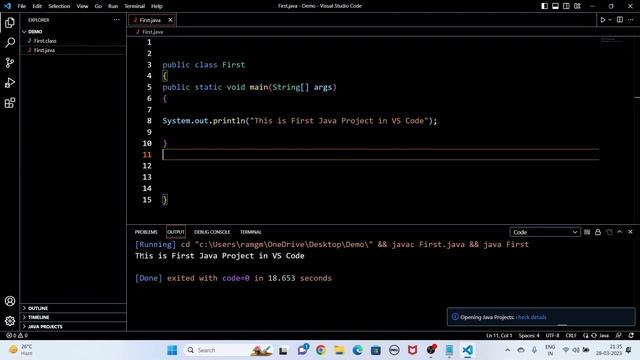Switch to the TERMINAL panel tab
The height and width of the screenshot is (360, 640).
click(x=251, y=232)
